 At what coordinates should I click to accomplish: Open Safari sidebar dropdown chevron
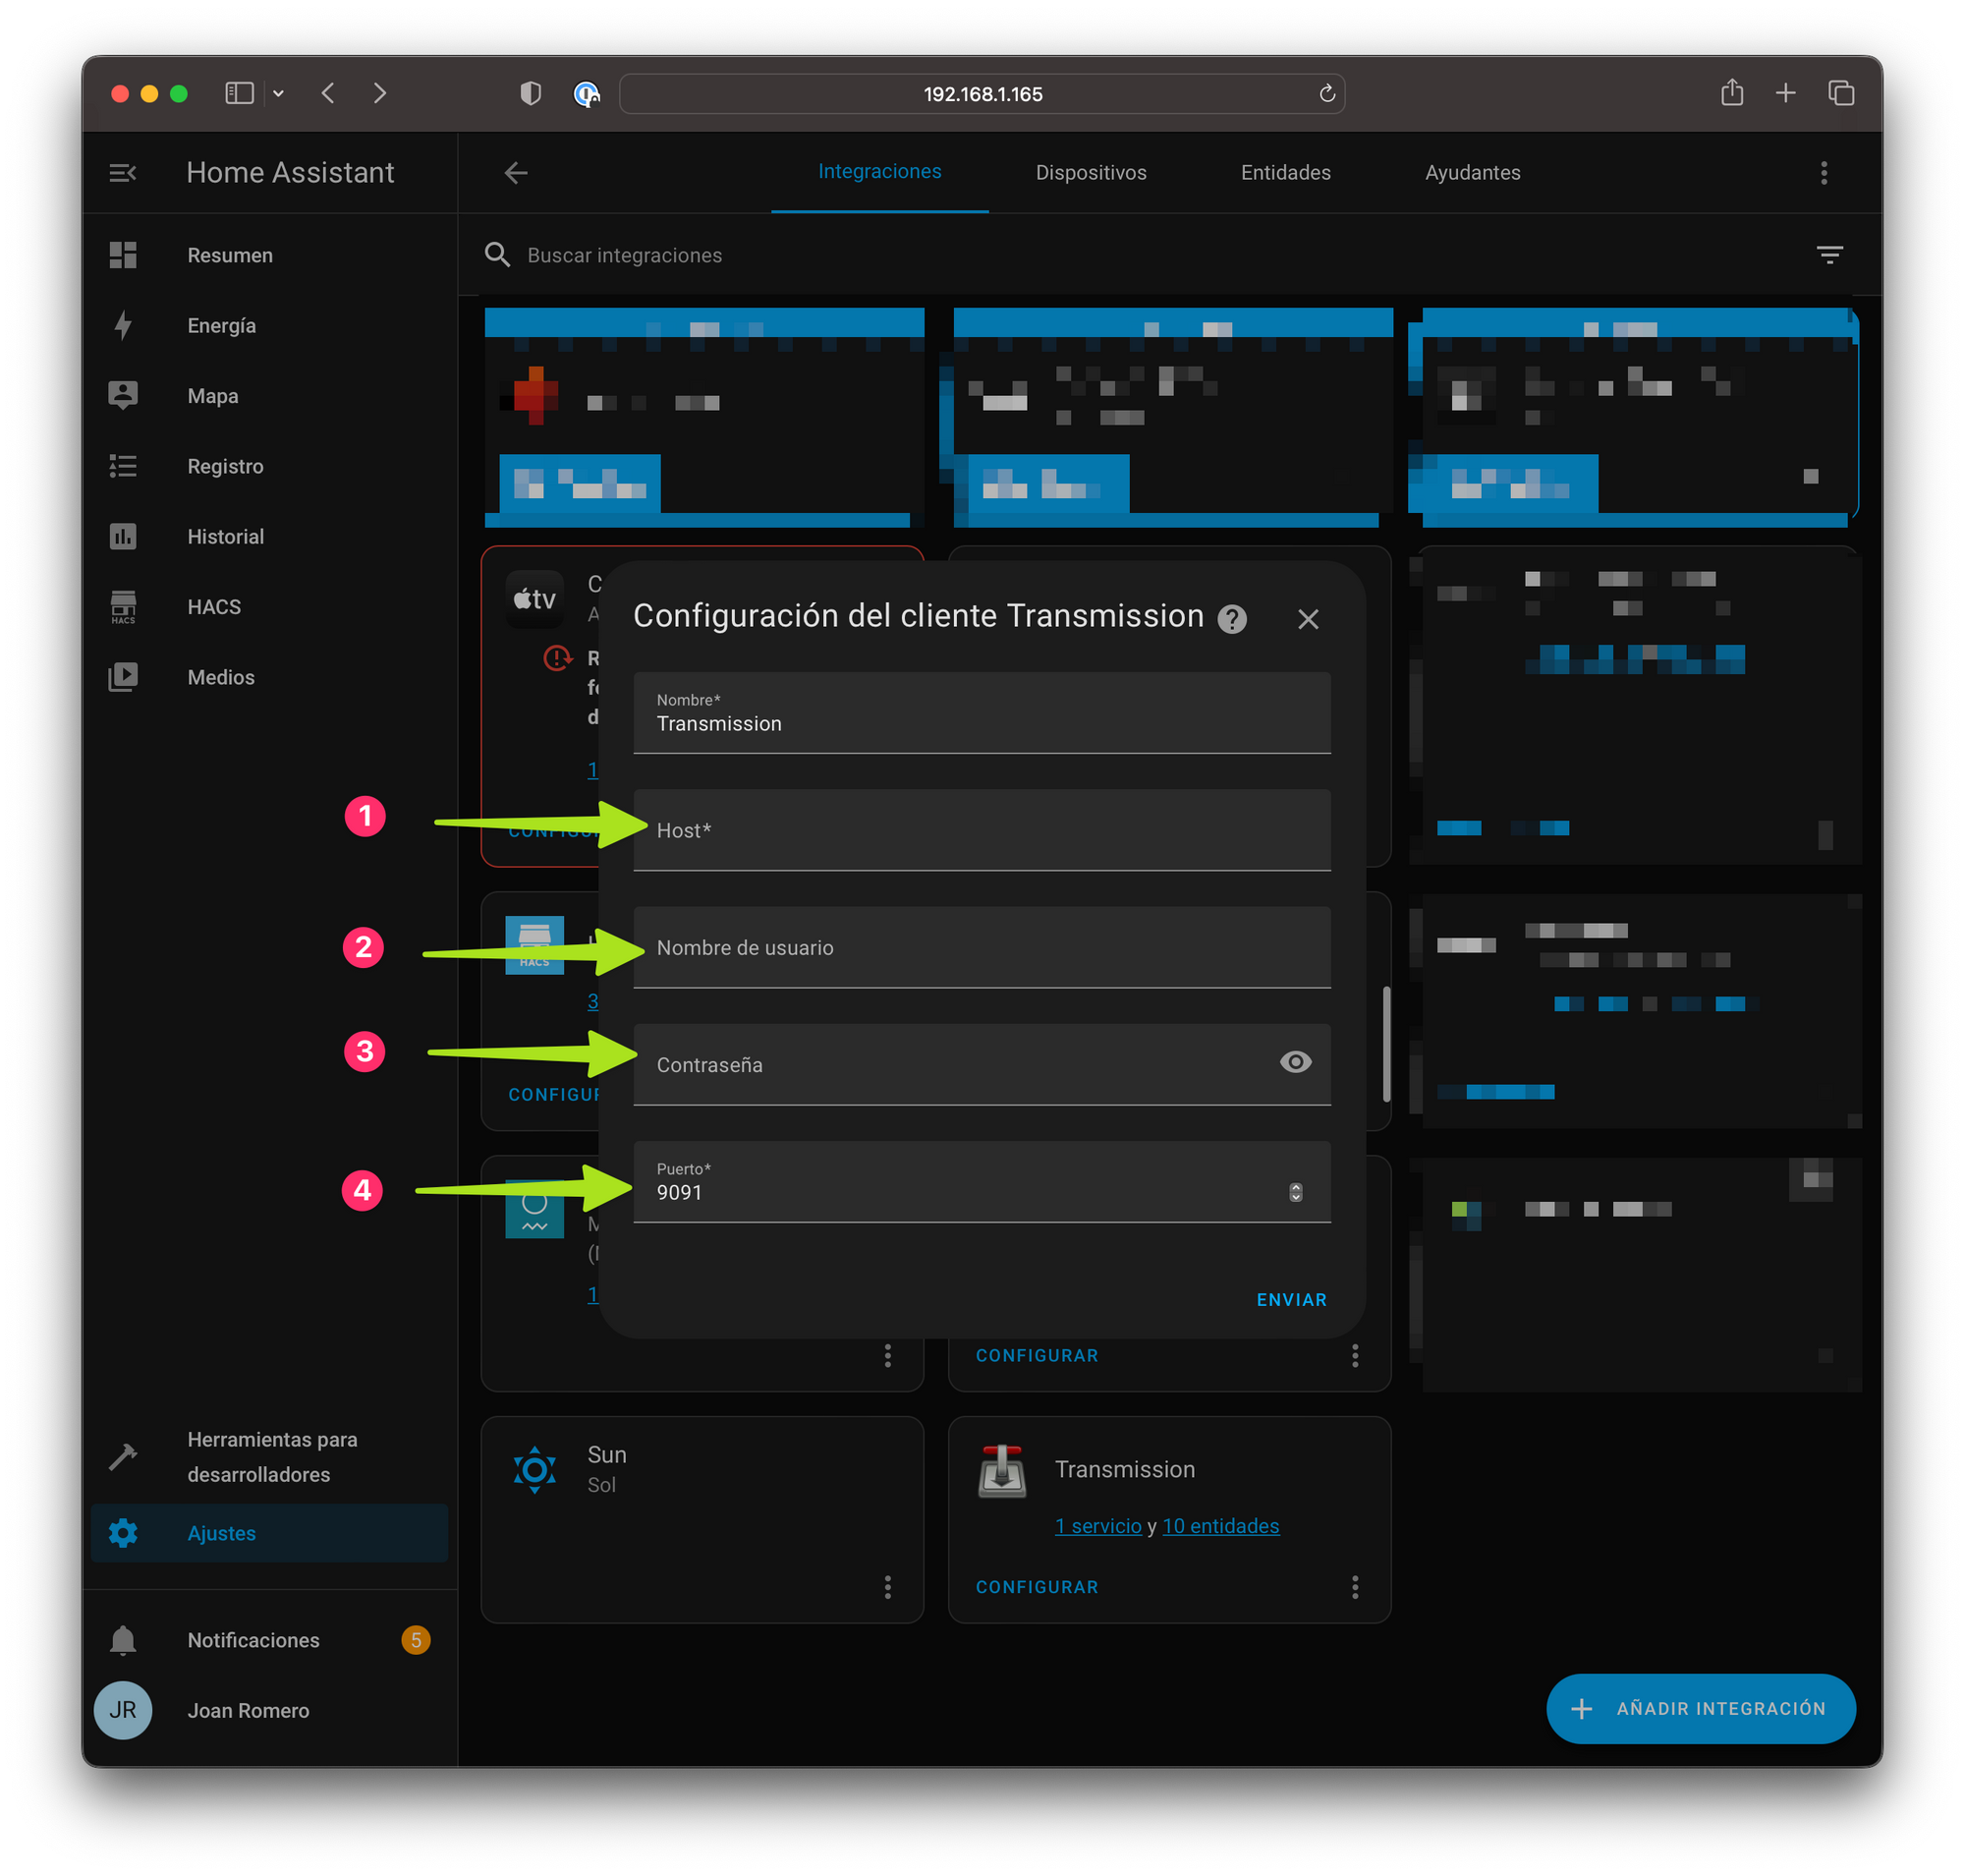pyautogui.click(x=278, y=93)
